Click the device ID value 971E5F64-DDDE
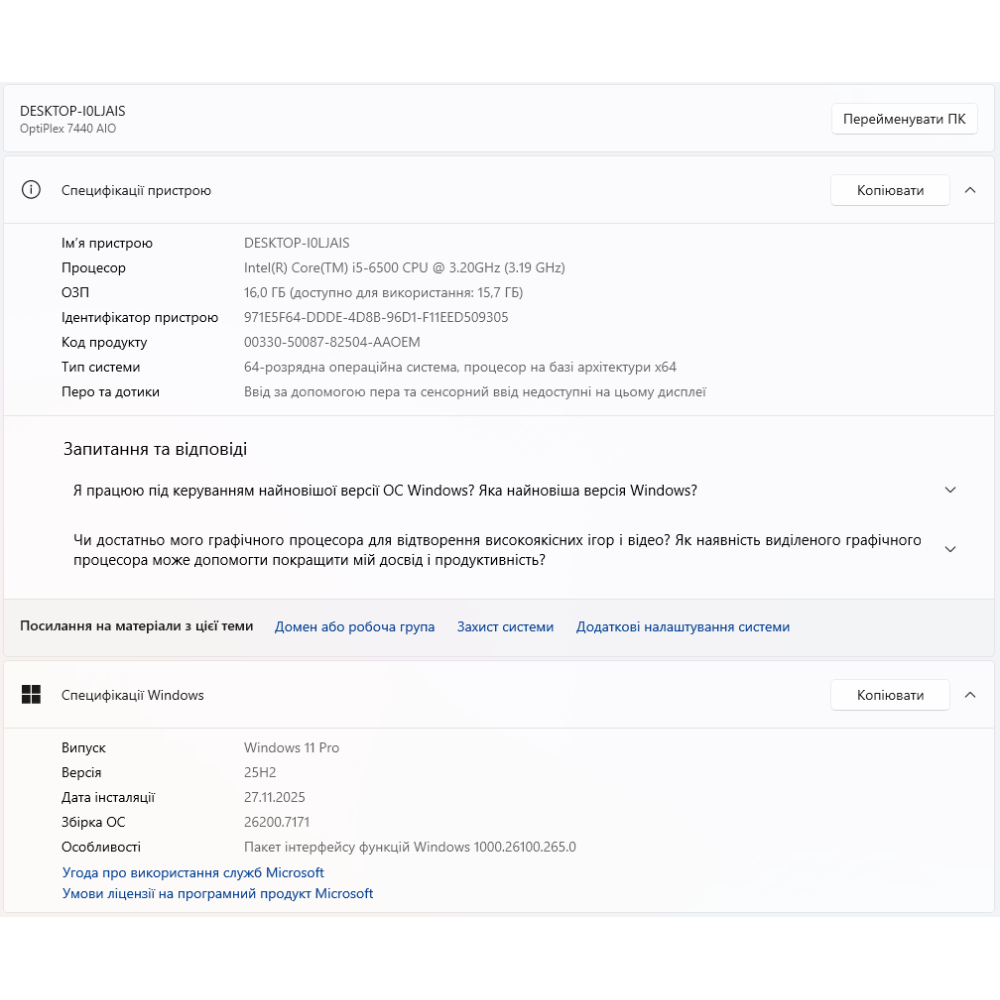Image resolution: width=1000 pixels, height=1000 pixels. (x=376, y=317)
